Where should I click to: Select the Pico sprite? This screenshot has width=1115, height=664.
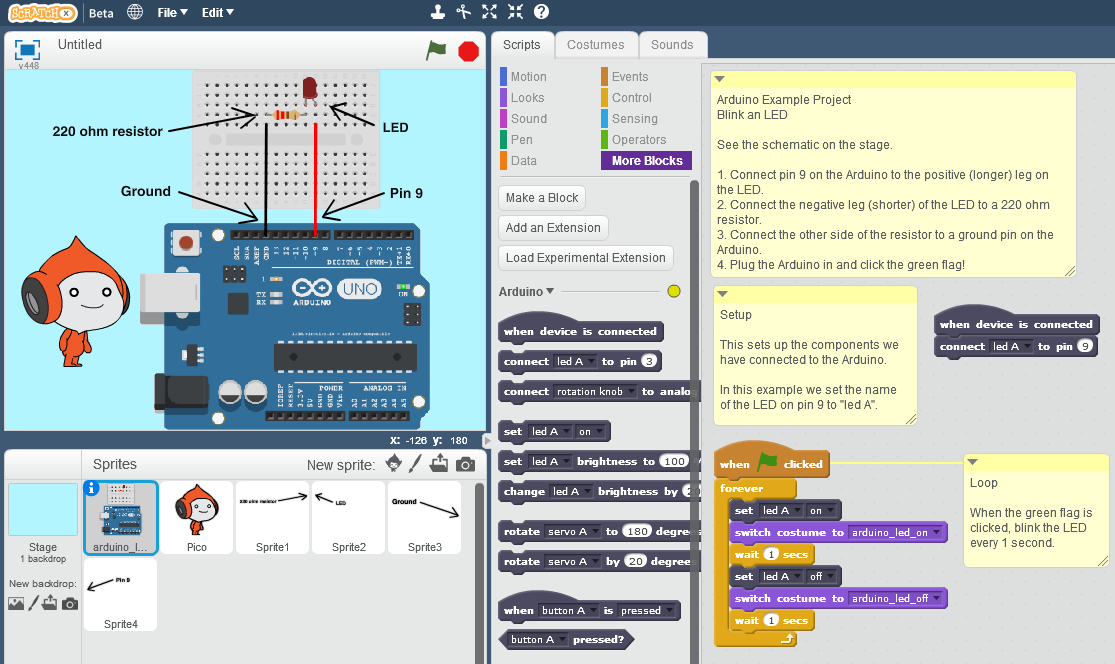click(x=197, y=518)
